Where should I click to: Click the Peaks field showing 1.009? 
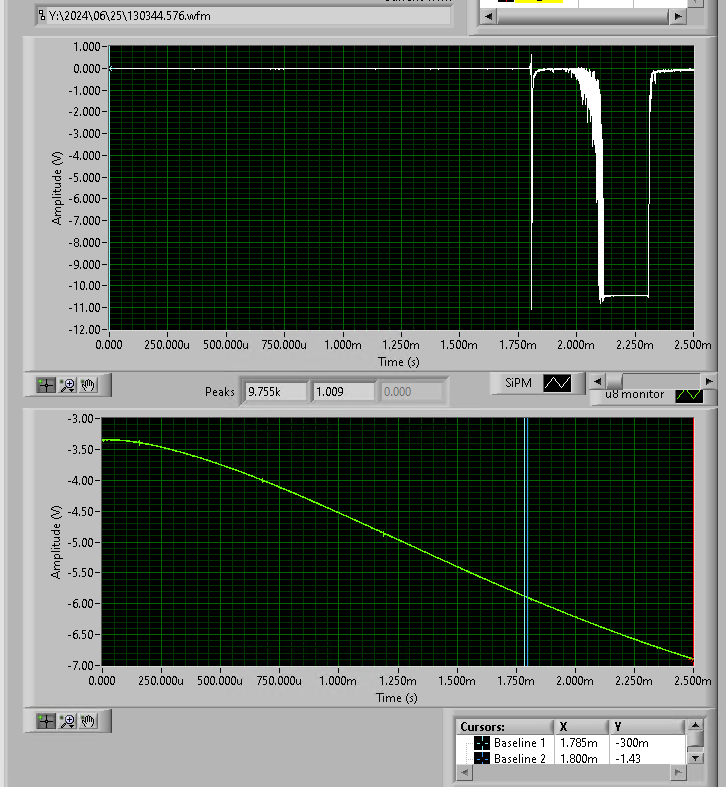point(343,392)
